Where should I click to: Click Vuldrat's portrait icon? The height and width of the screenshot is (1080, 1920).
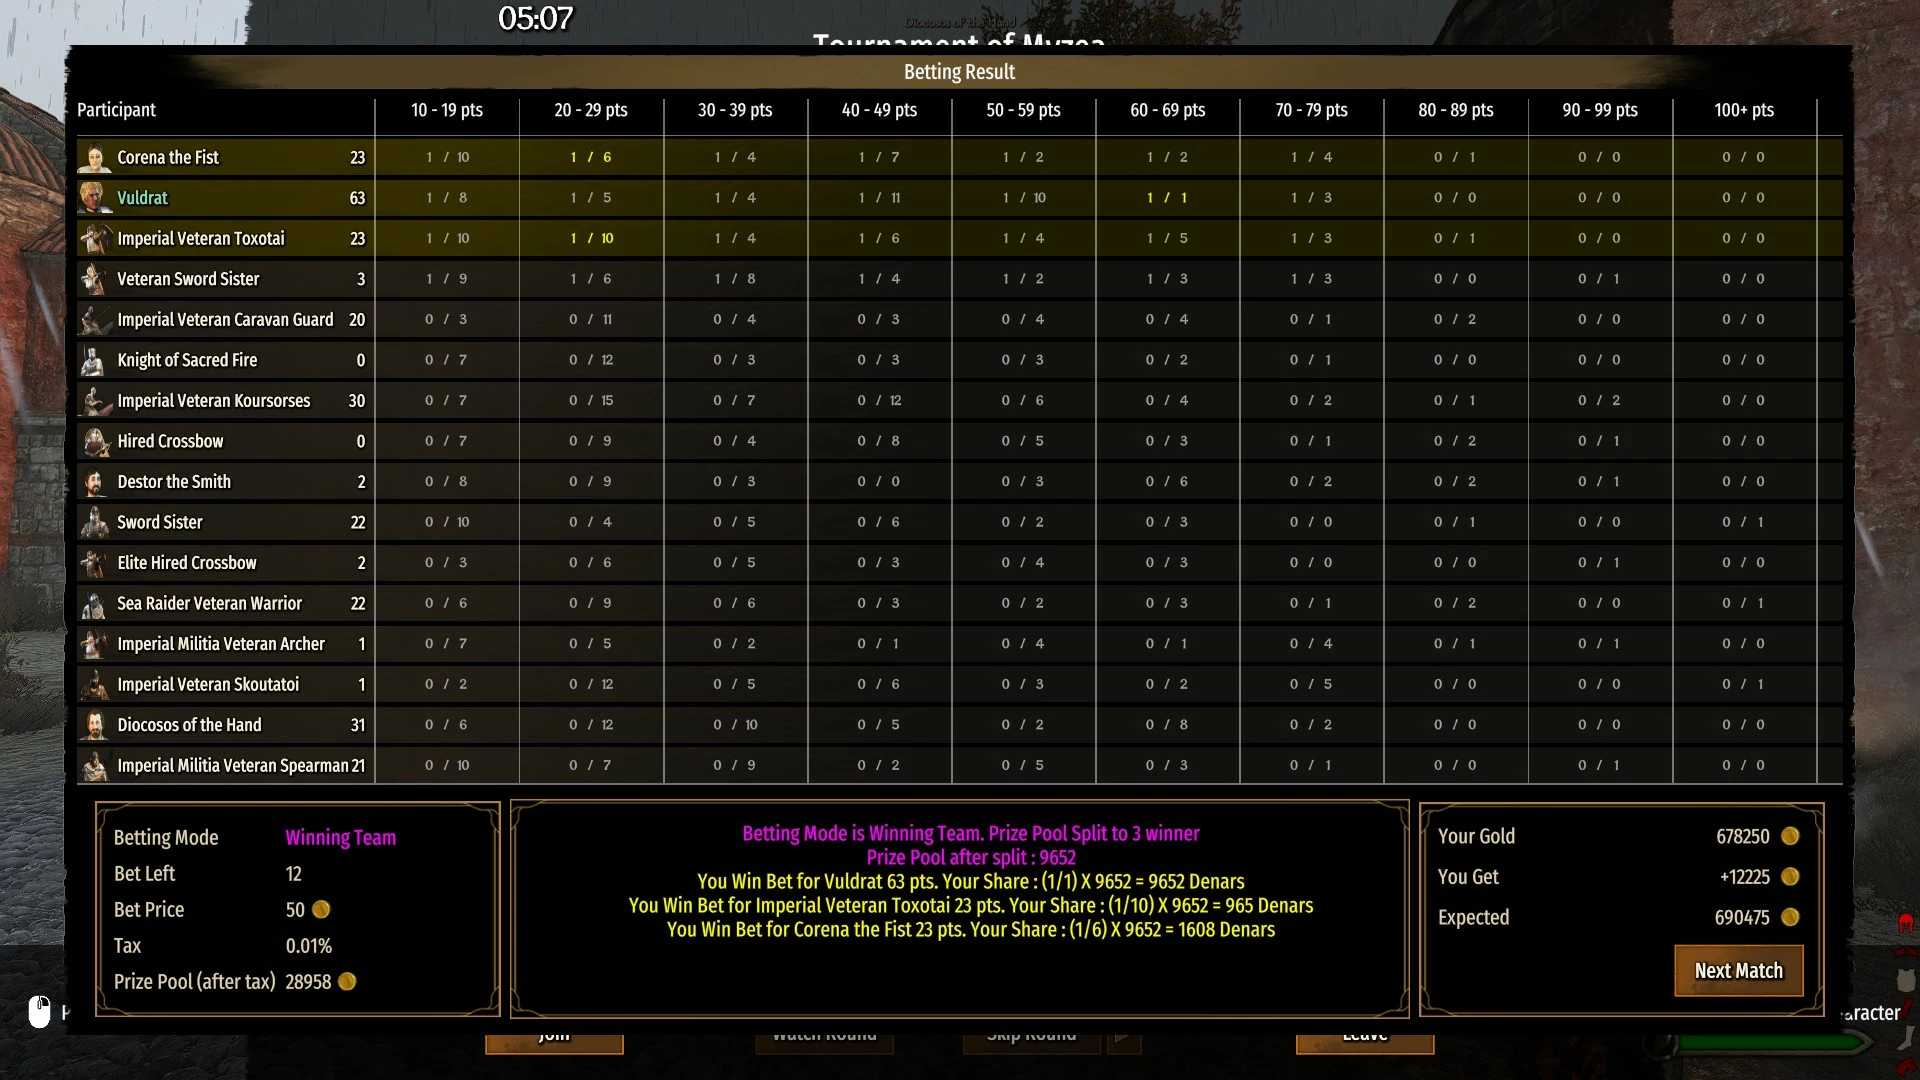[95, 198]
